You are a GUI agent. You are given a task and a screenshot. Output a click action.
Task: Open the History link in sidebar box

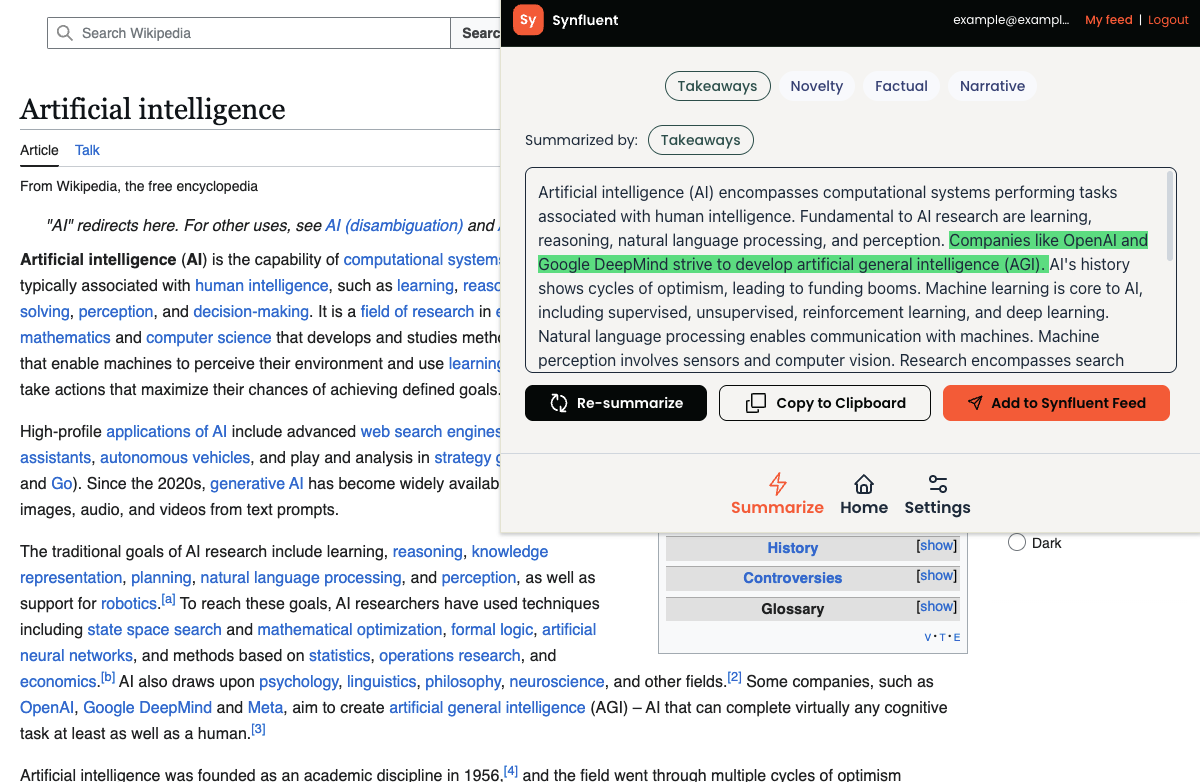793,548
